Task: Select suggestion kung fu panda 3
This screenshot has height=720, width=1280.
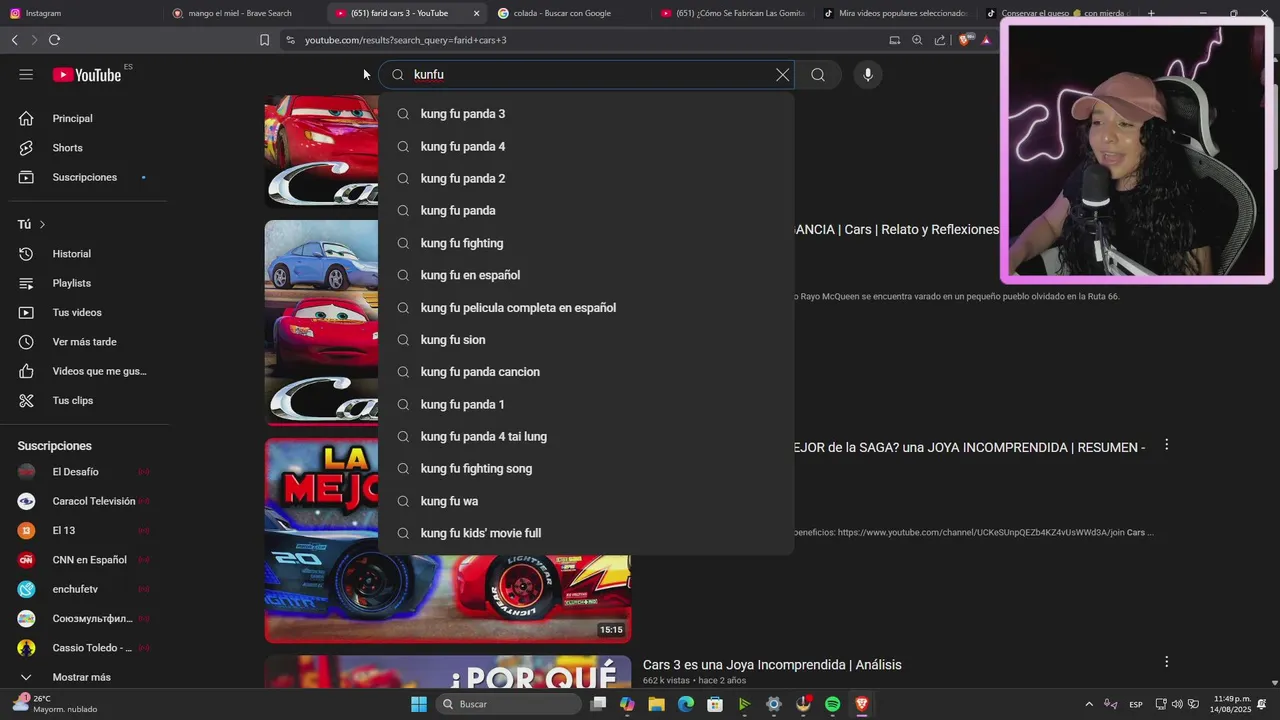Action: point(586,114)
